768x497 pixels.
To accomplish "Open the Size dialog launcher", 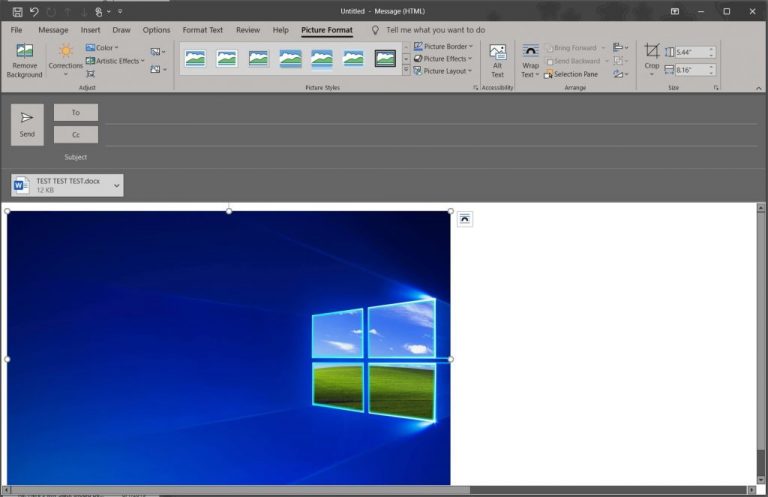I will tap(716, 88).
